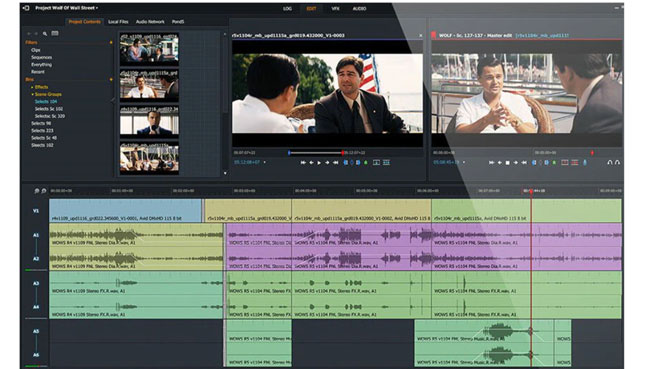Toggle the A1 audio track
650x369 pixels.
(x=36, y=235)
